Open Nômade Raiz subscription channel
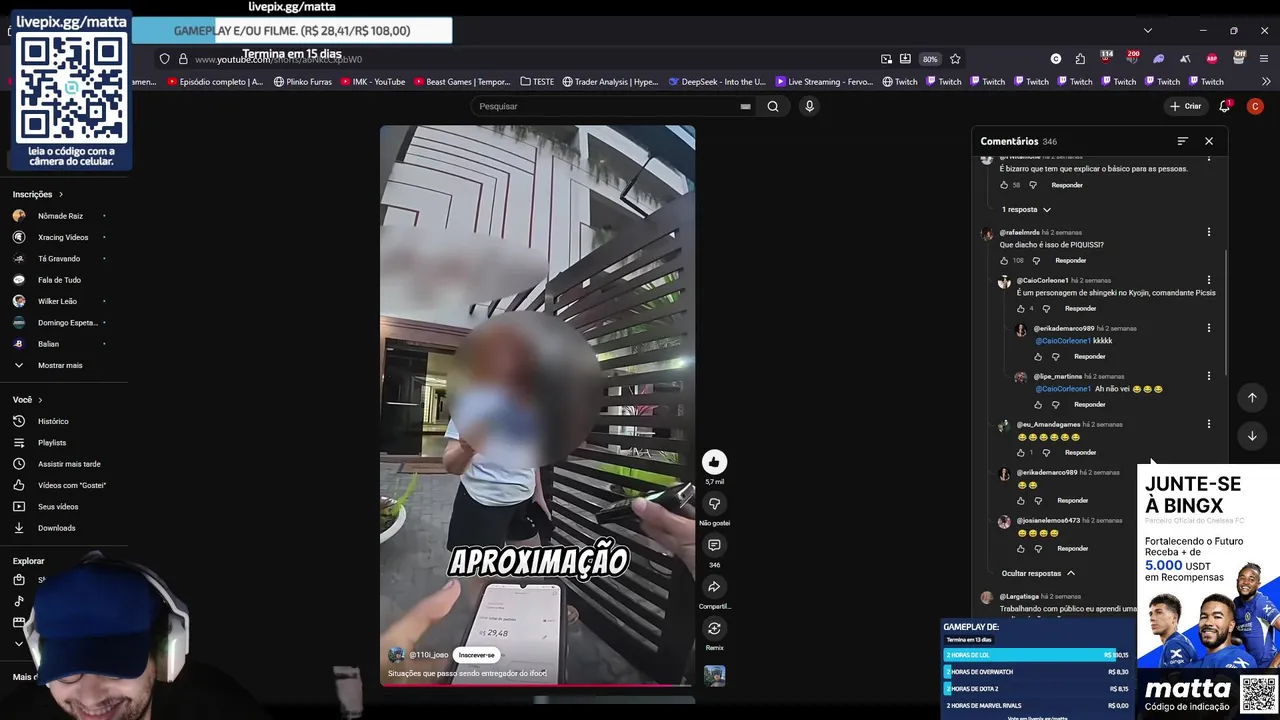This screenshot has width=1280, height=720. click(60, 216)
